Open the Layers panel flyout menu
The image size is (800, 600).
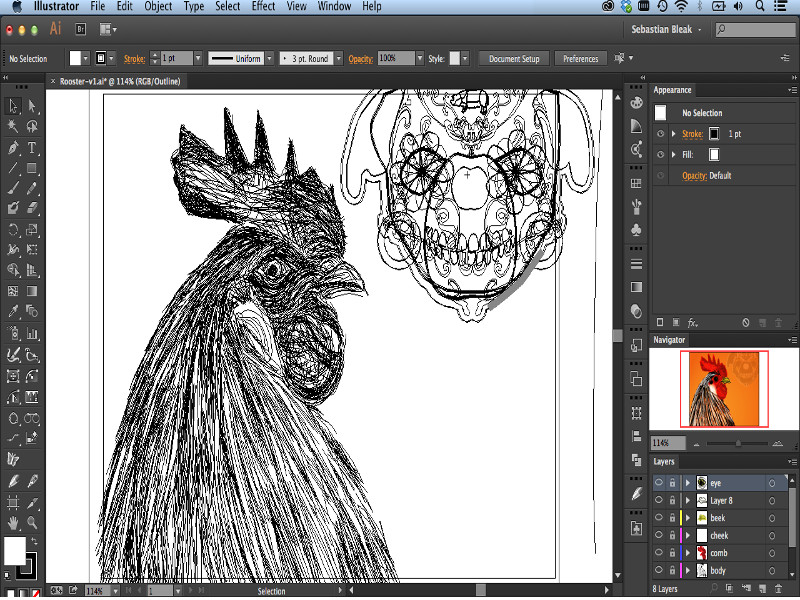pos(791,462)
